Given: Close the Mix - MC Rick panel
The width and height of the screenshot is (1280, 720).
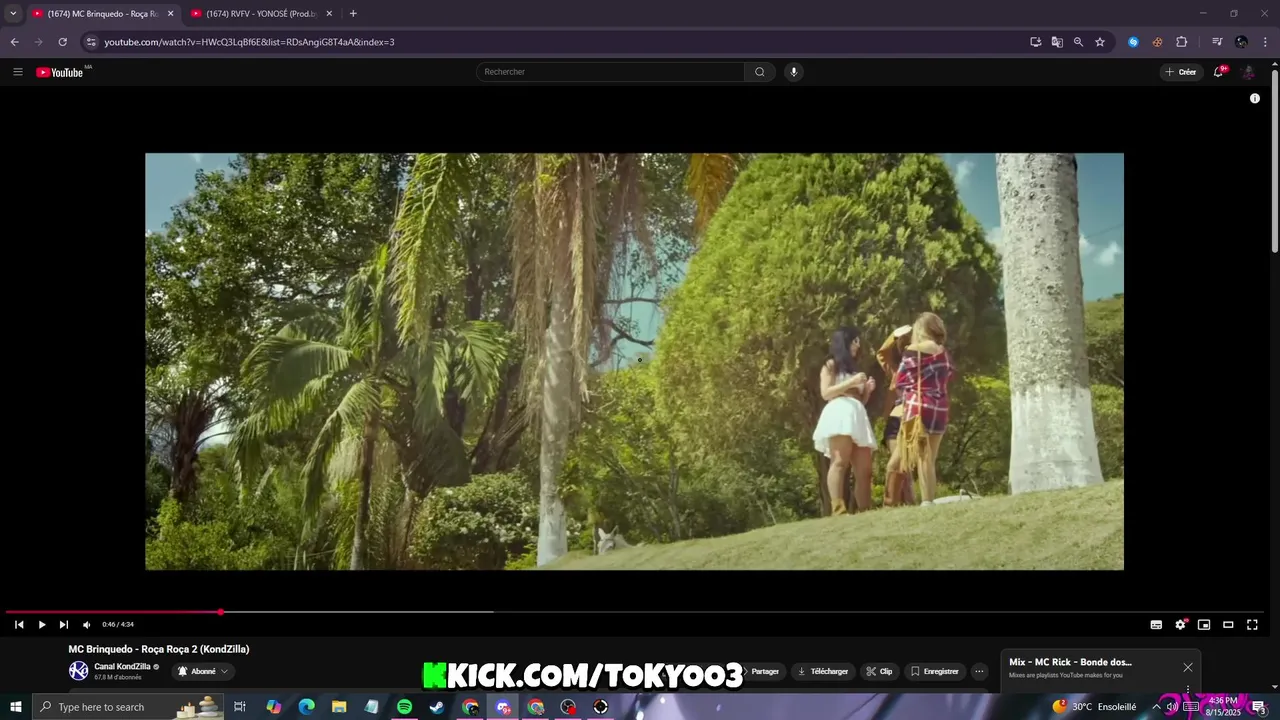Looking at the screenshot, I should point(1188,667).
